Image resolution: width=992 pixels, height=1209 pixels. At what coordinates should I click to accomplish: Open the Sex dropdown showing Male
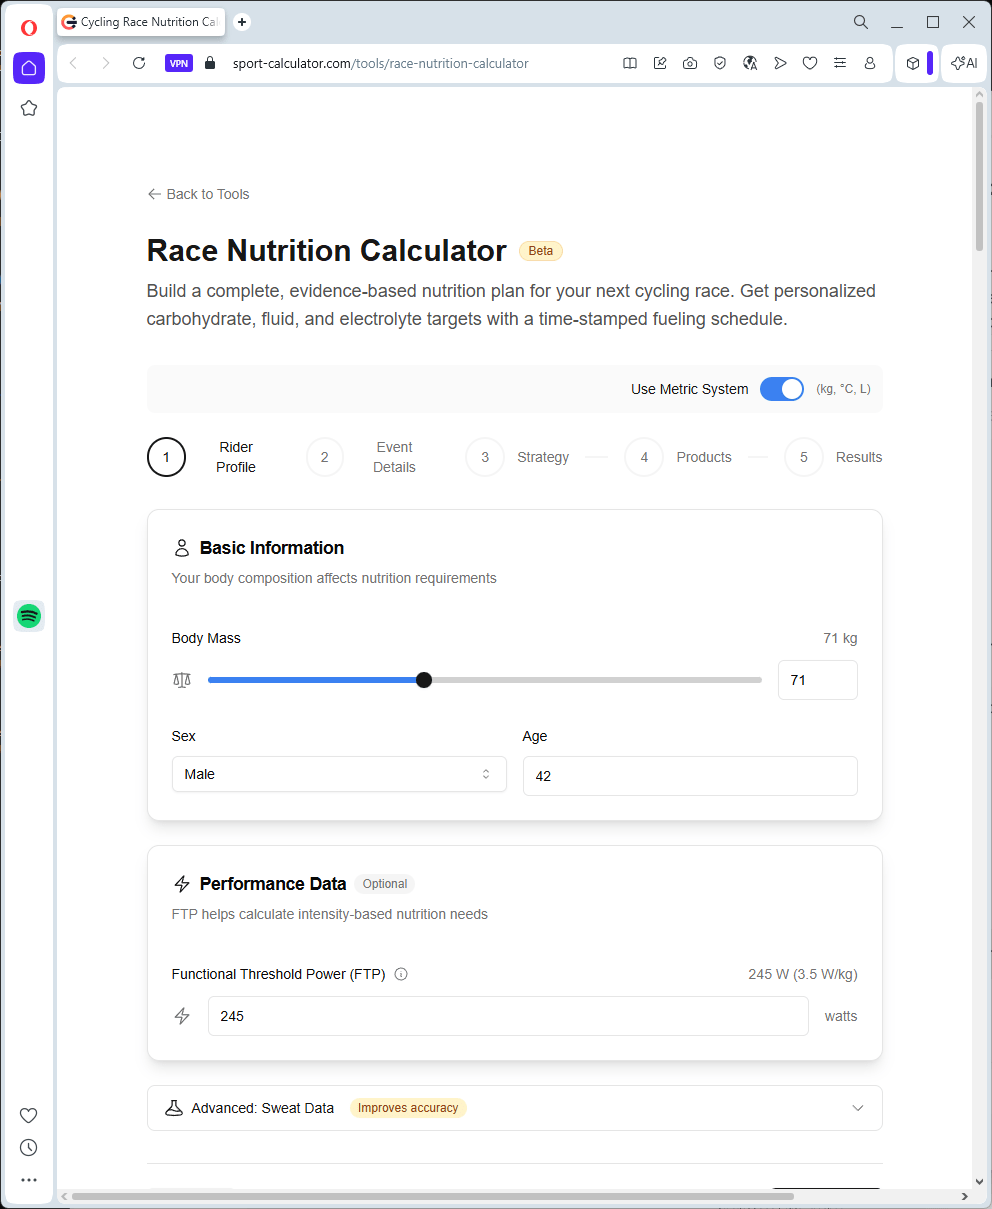click(339, 774)
